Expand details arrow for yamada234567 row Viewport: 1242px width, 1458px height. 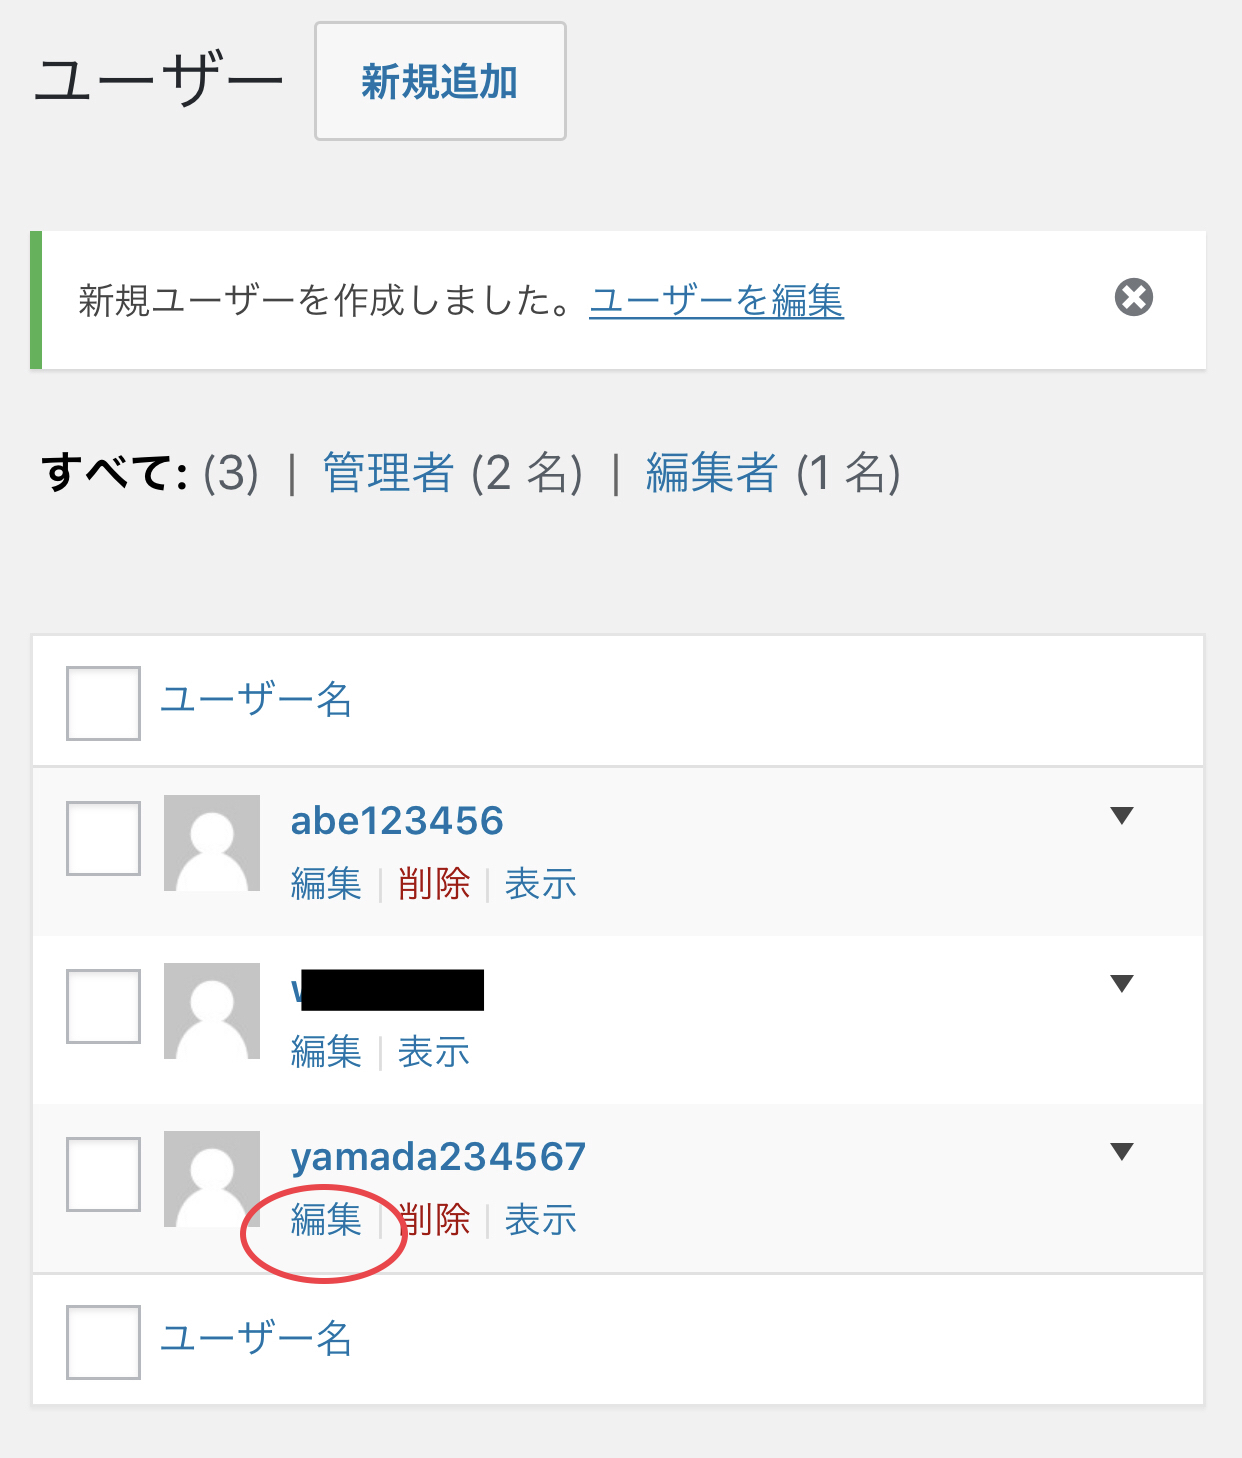[x=1122, y=1152]
